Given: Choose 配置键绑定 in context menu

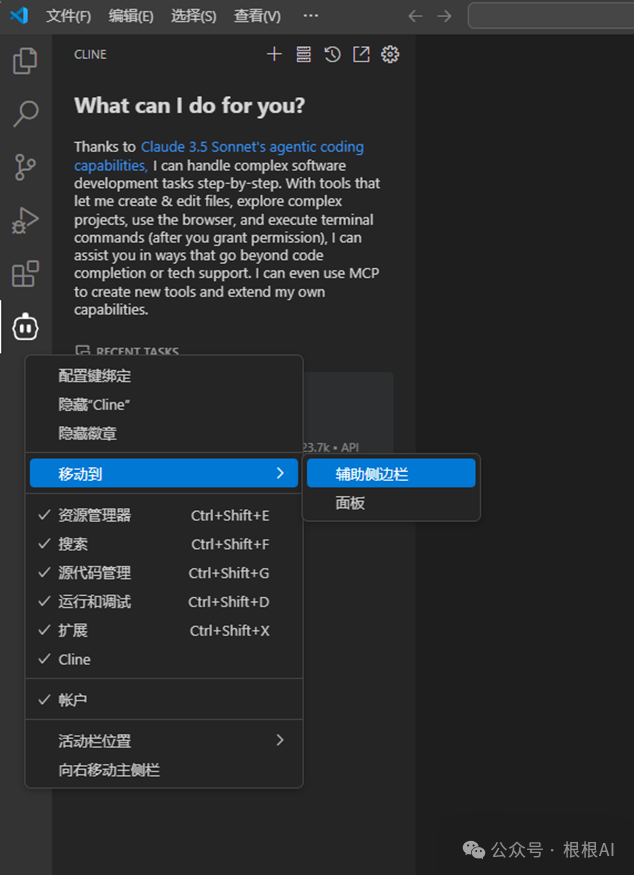Looking at the screenshot, I should tap(164, 376).
